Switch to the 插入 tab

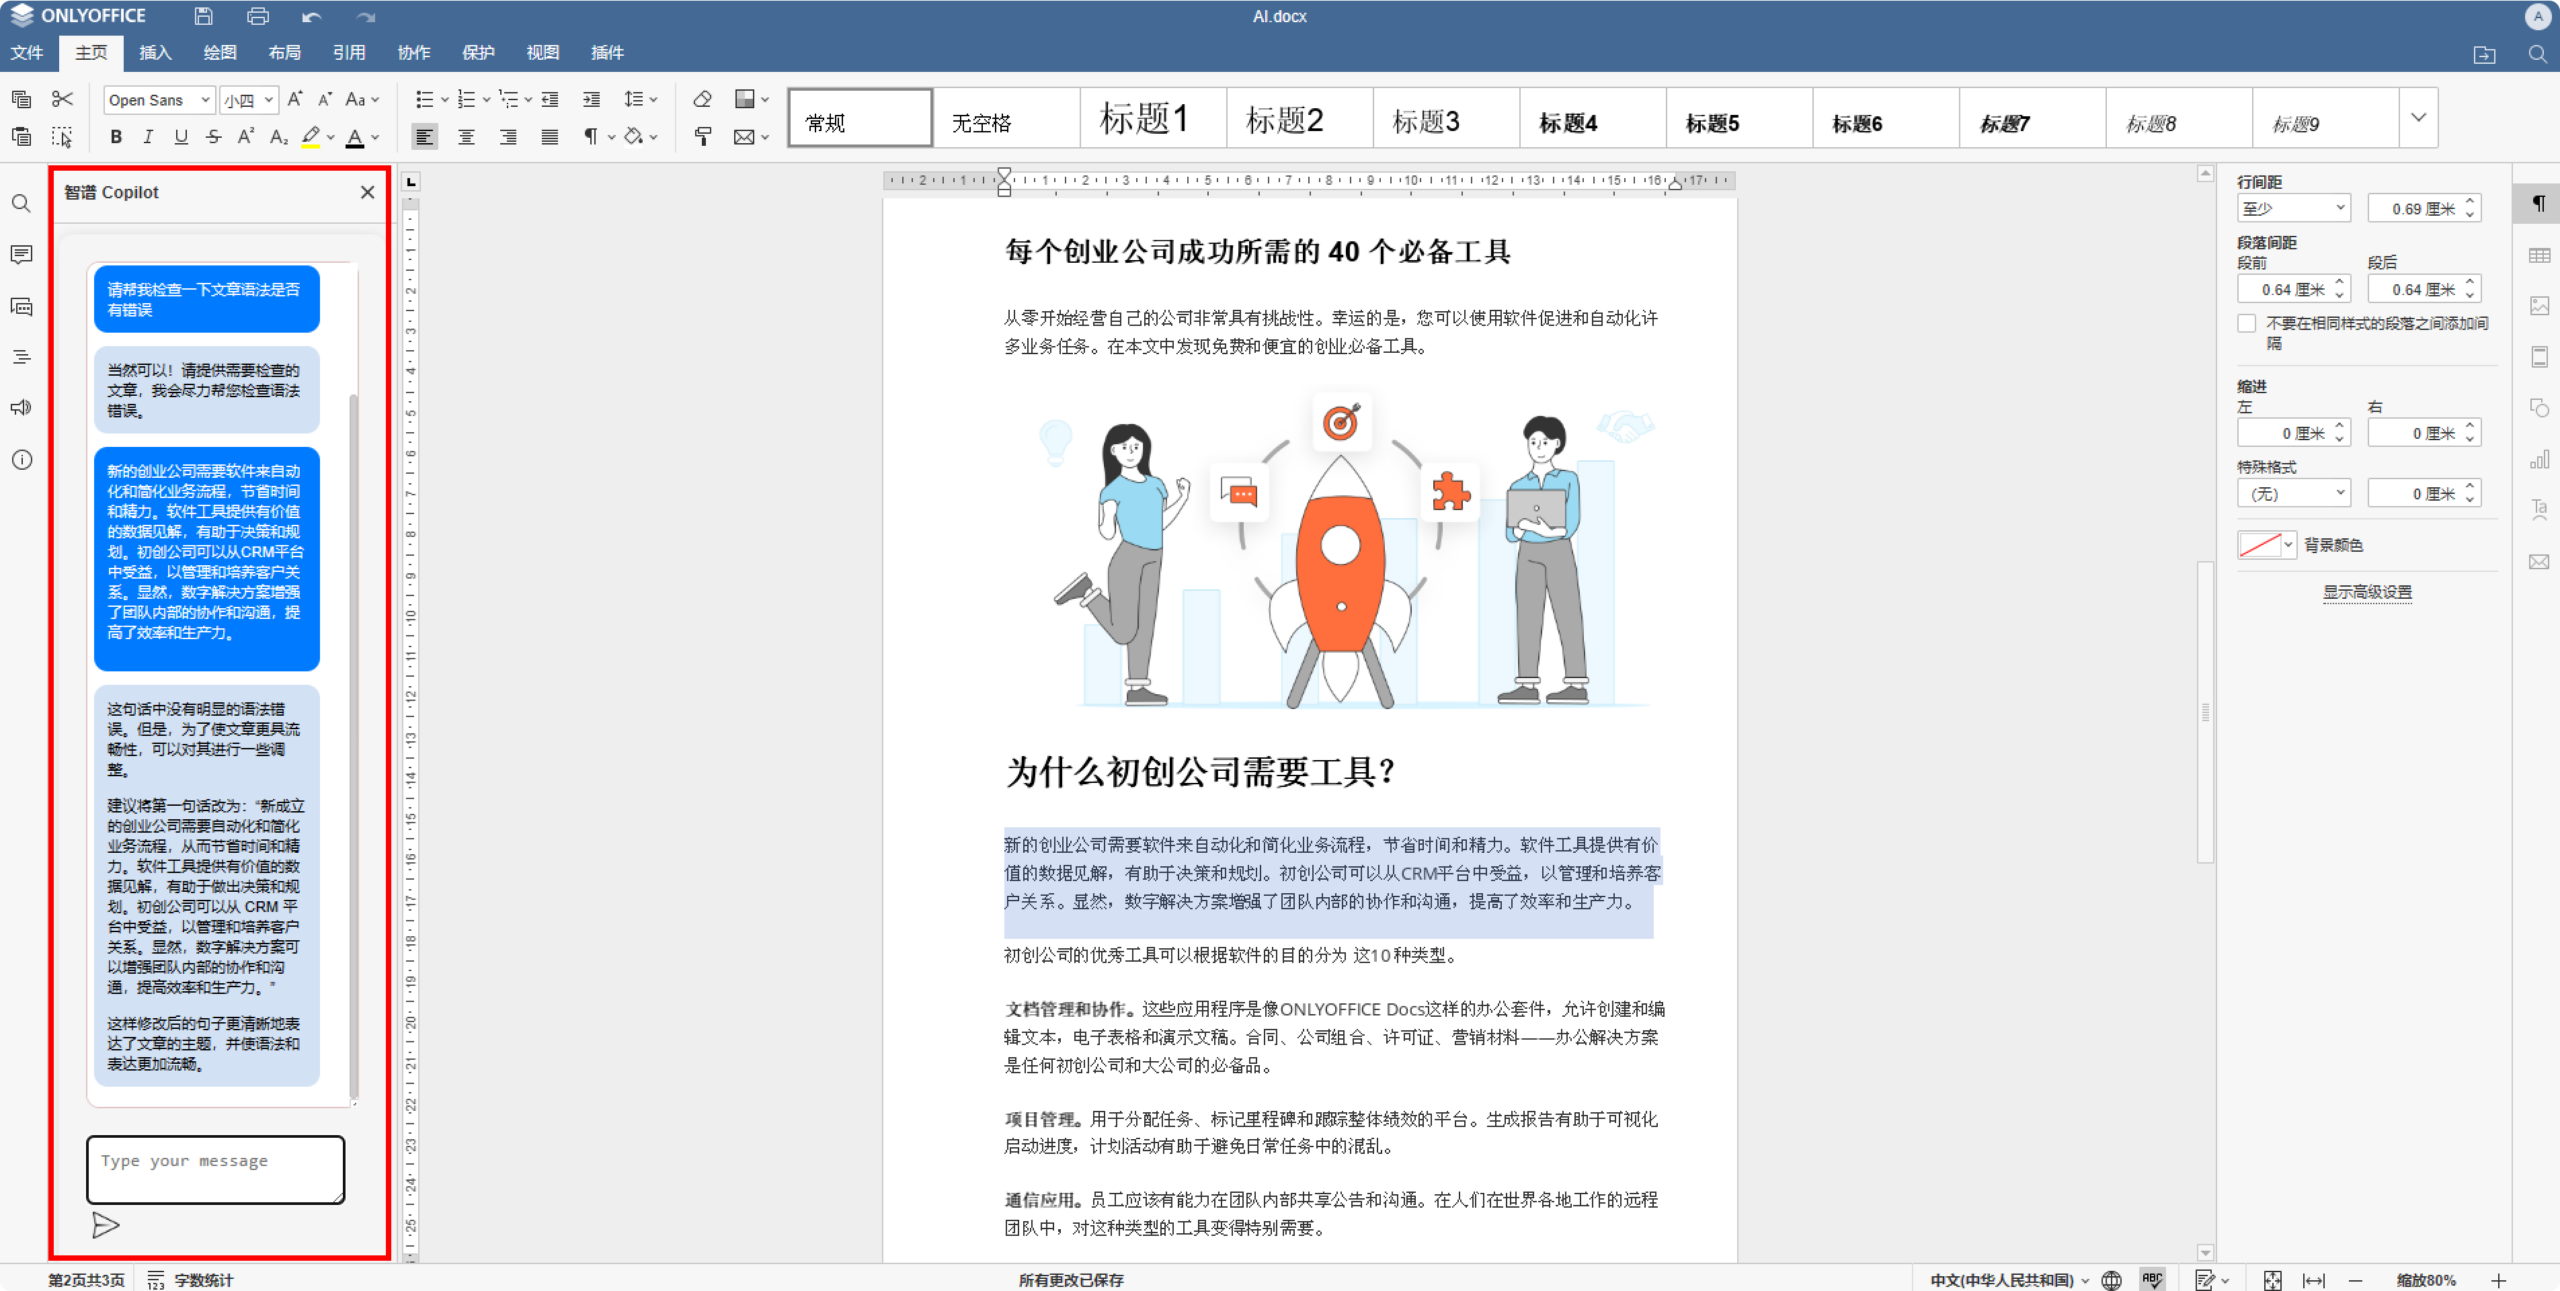(155, 53)
